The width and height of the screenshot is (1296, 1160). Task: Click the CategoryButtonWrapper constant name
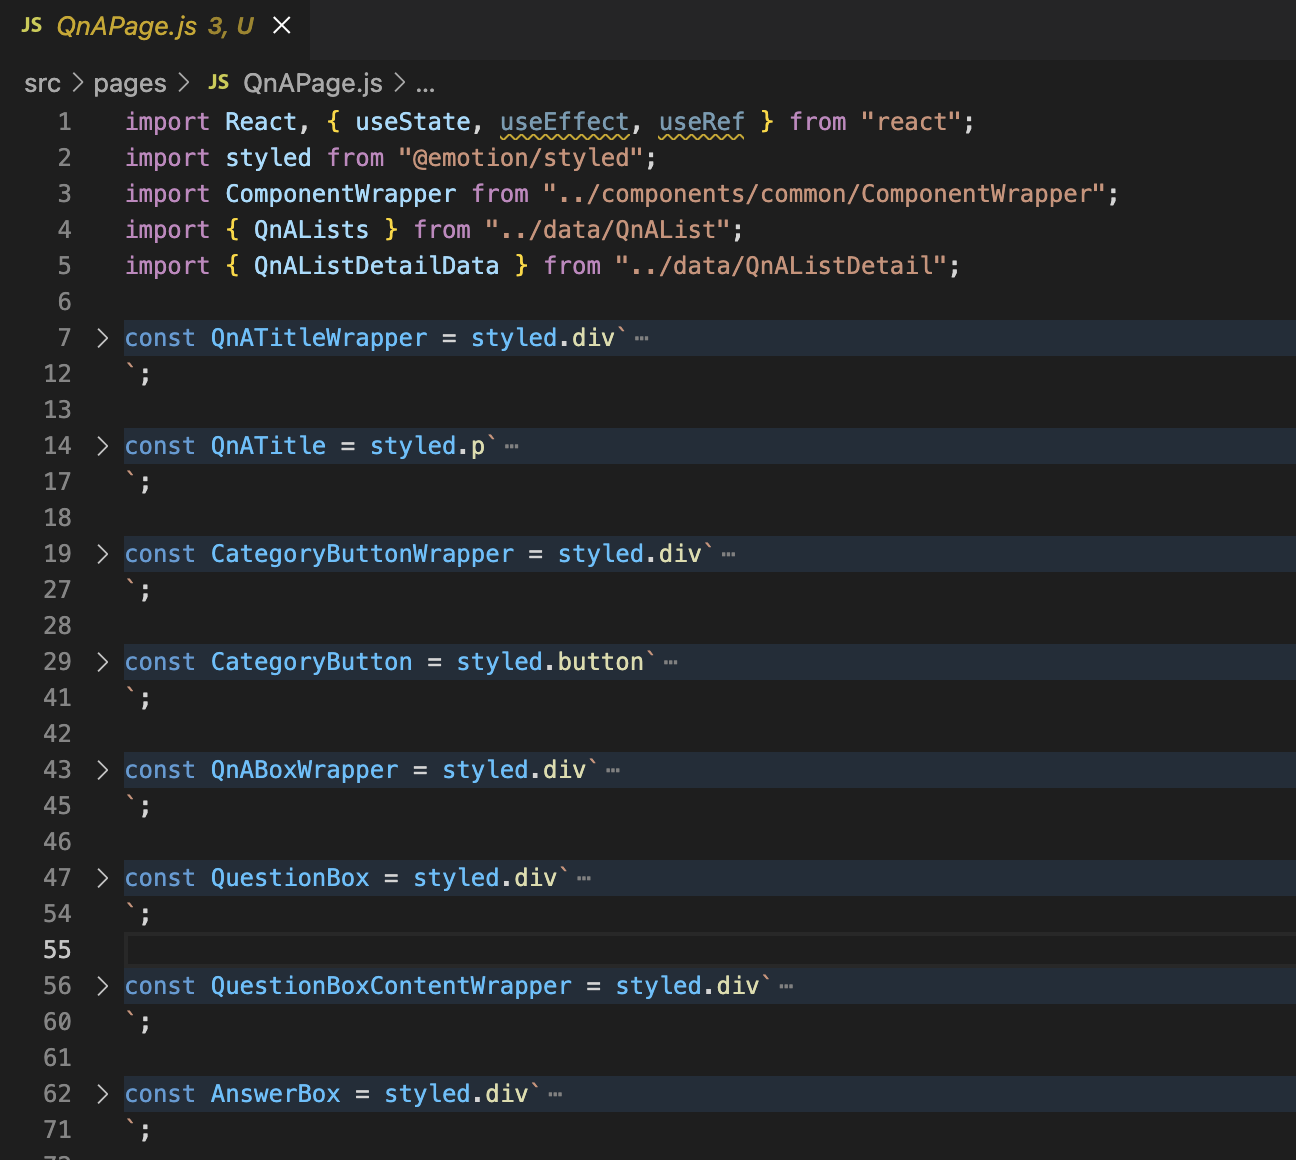click(362, 554)
